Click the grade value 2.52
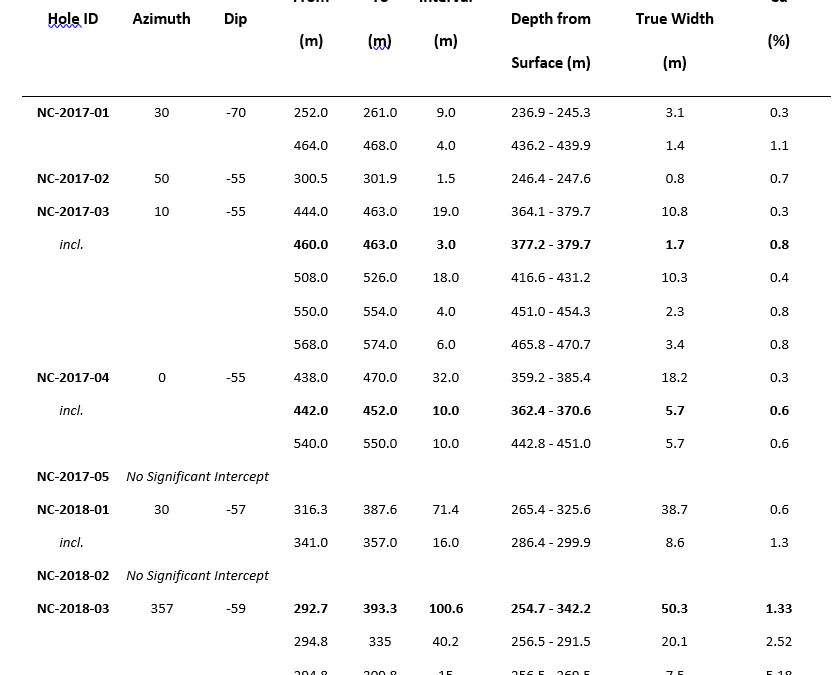This screenshot has height=675, width=837. [x=779, y=641]
